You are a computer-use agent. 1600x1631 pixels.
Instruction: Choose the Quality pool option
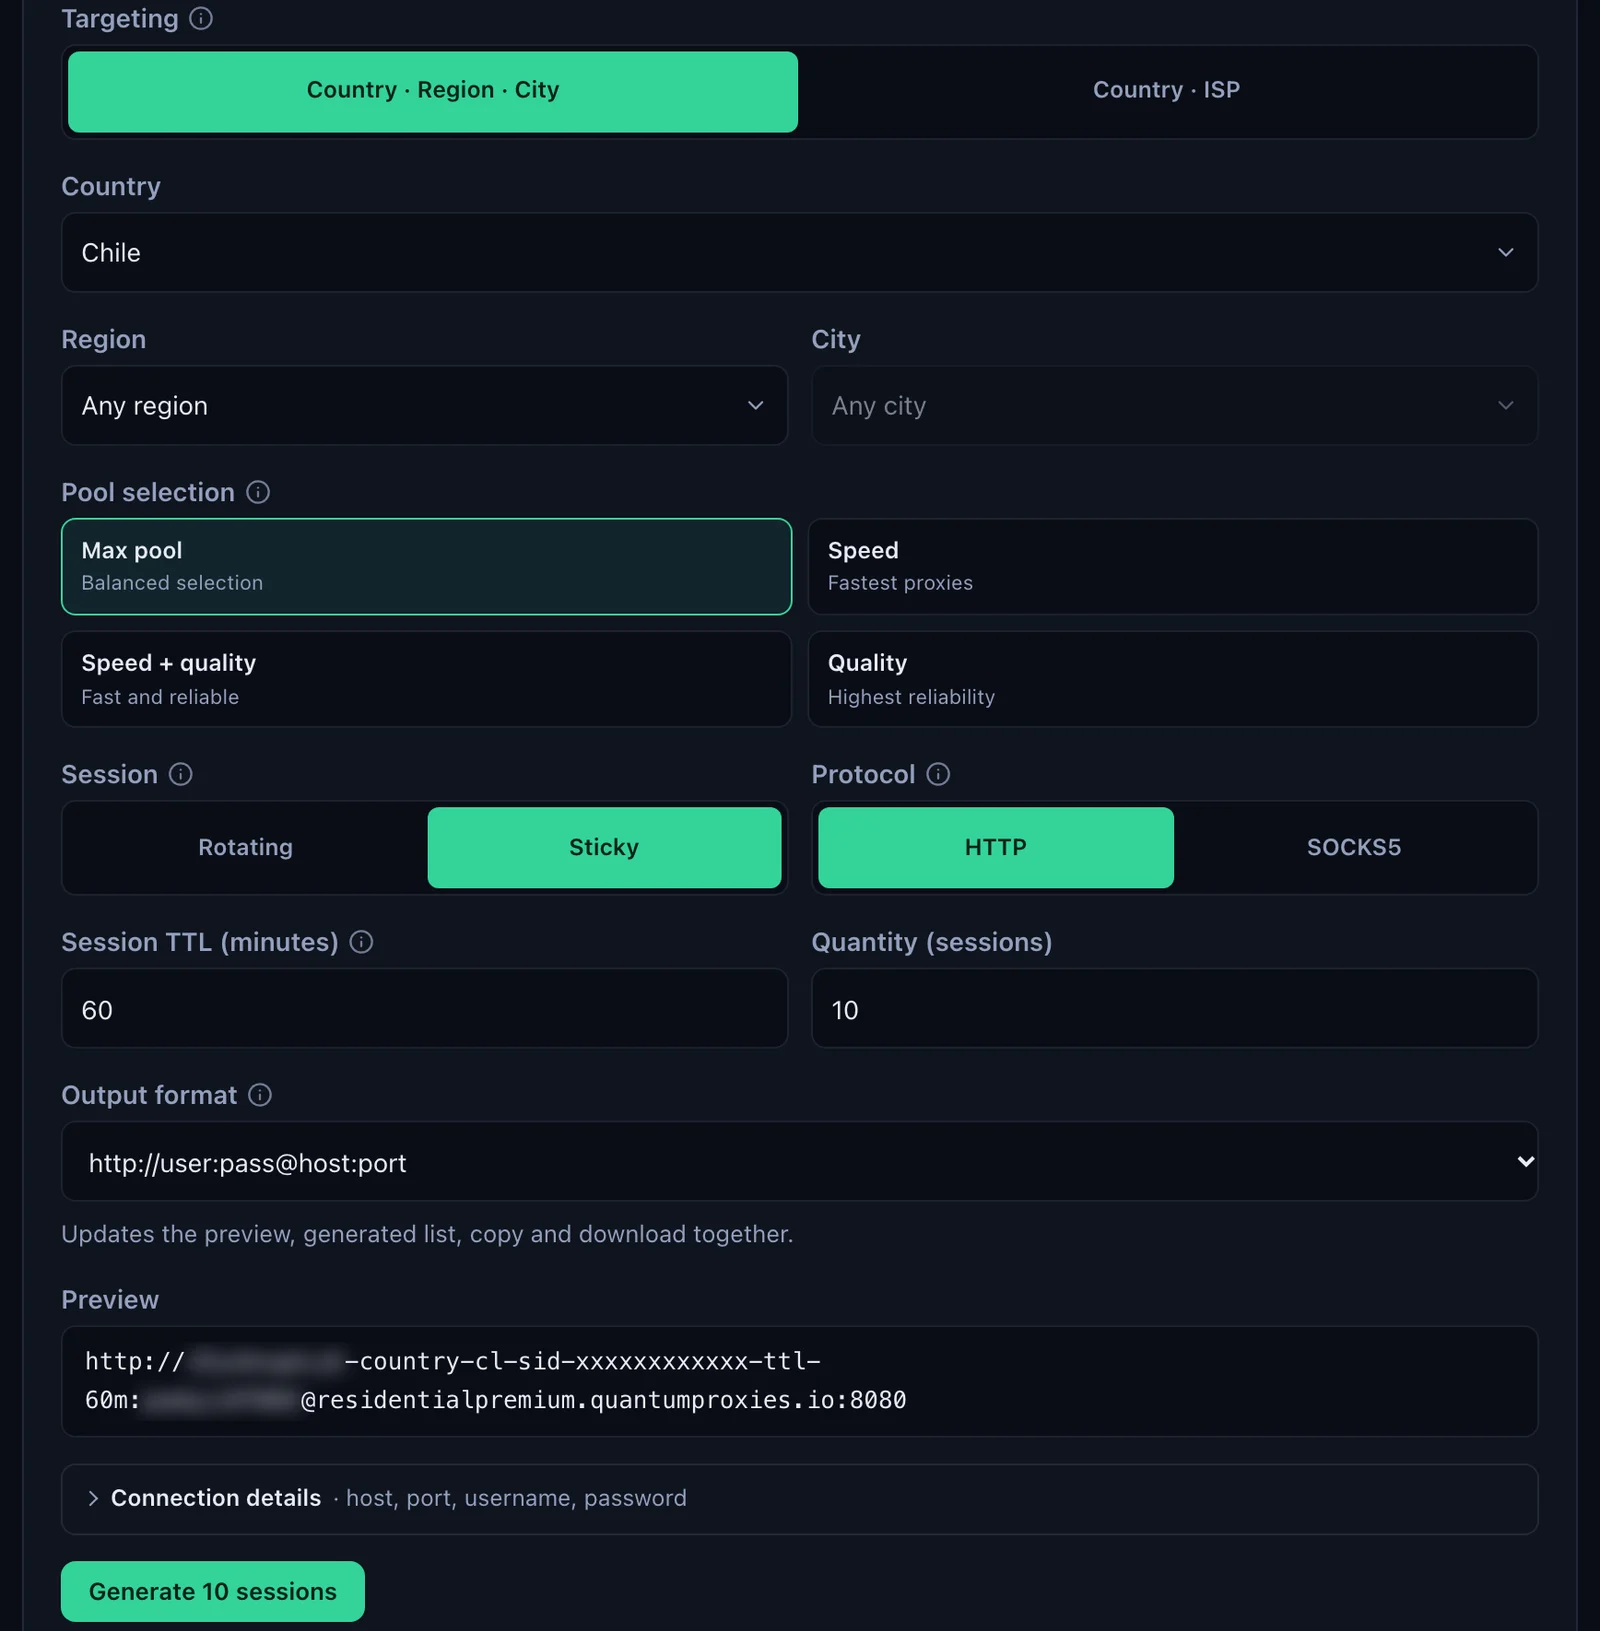1172,679
